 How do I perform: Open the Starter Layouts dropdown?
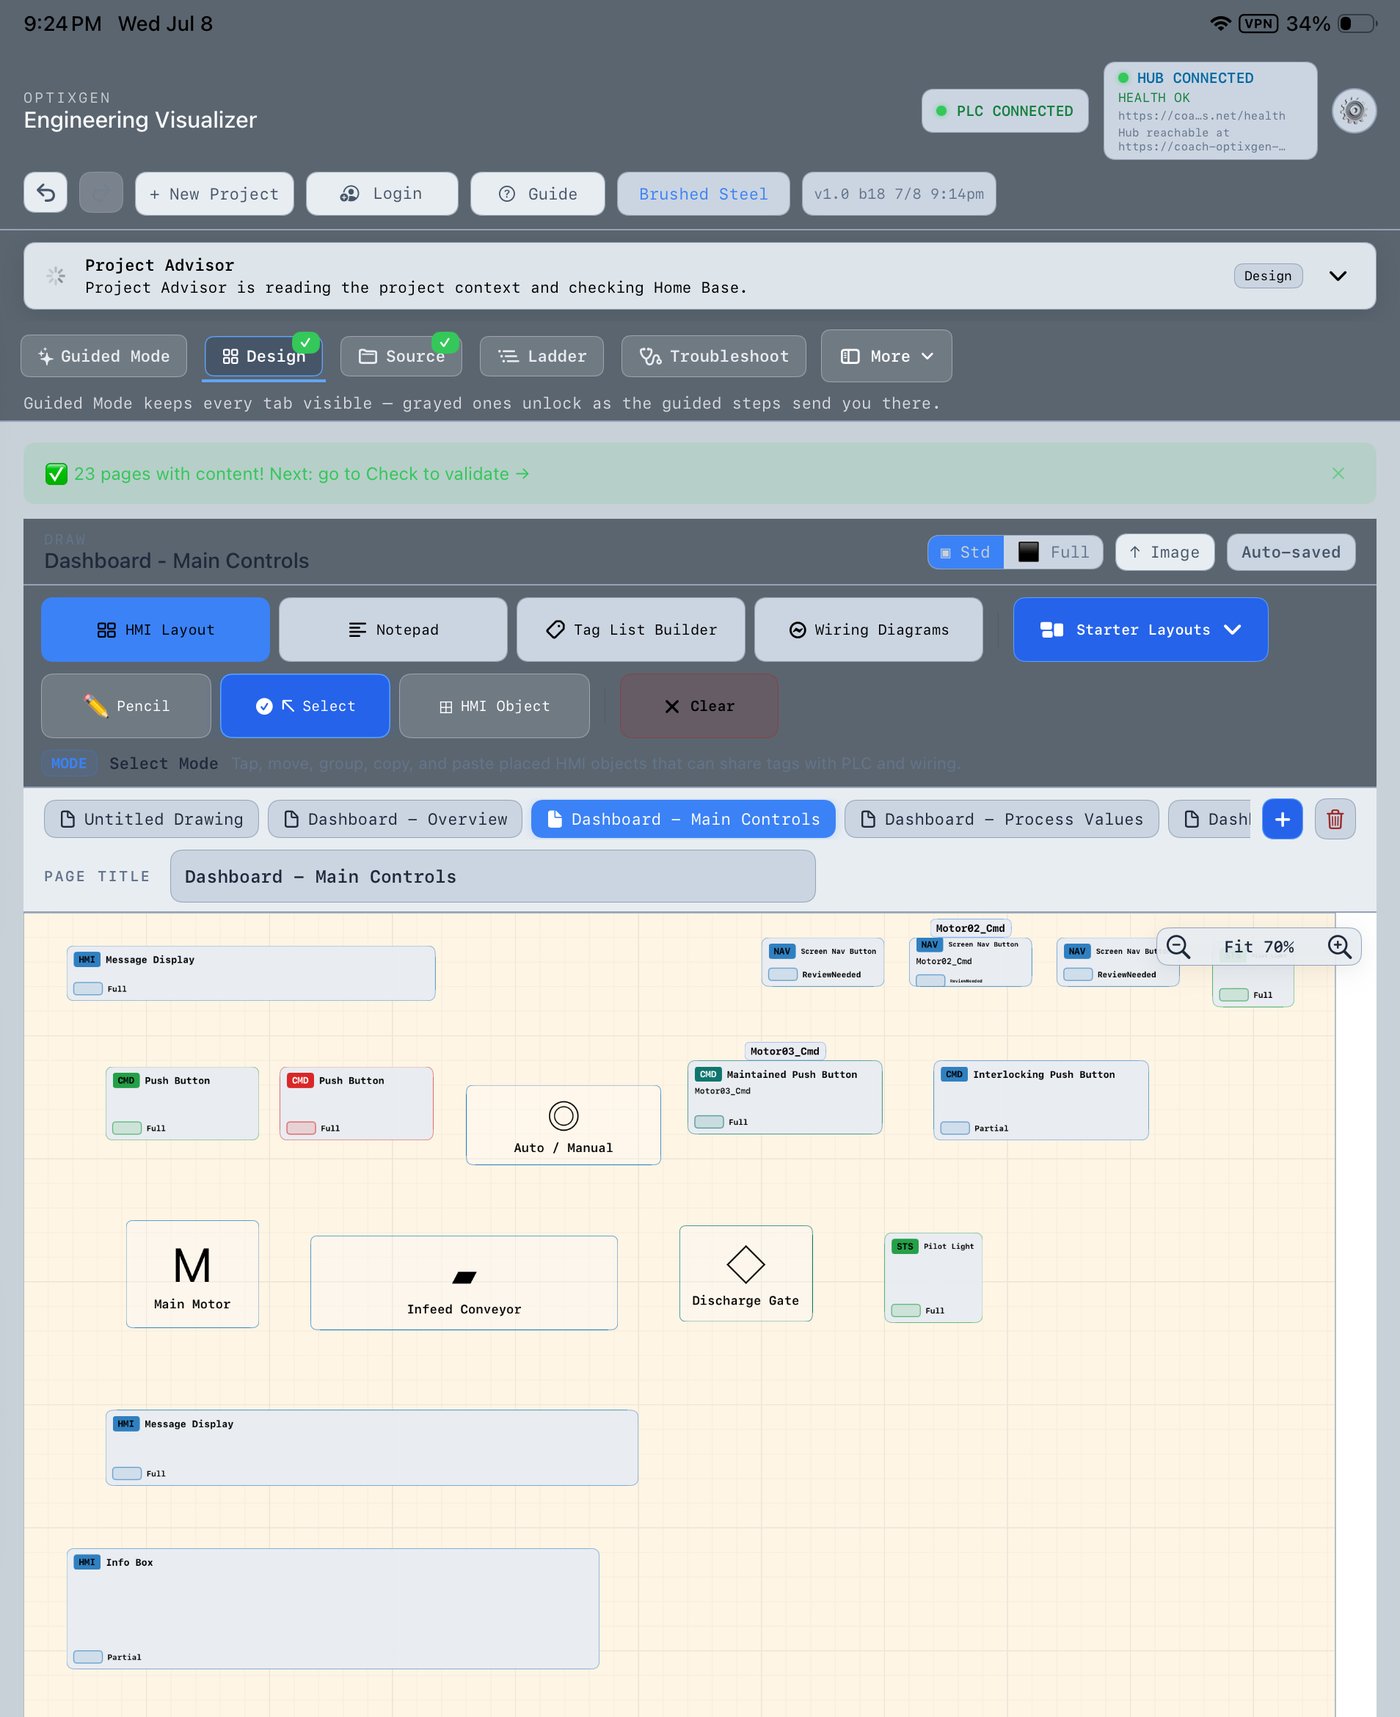(x=1141, y=629)
